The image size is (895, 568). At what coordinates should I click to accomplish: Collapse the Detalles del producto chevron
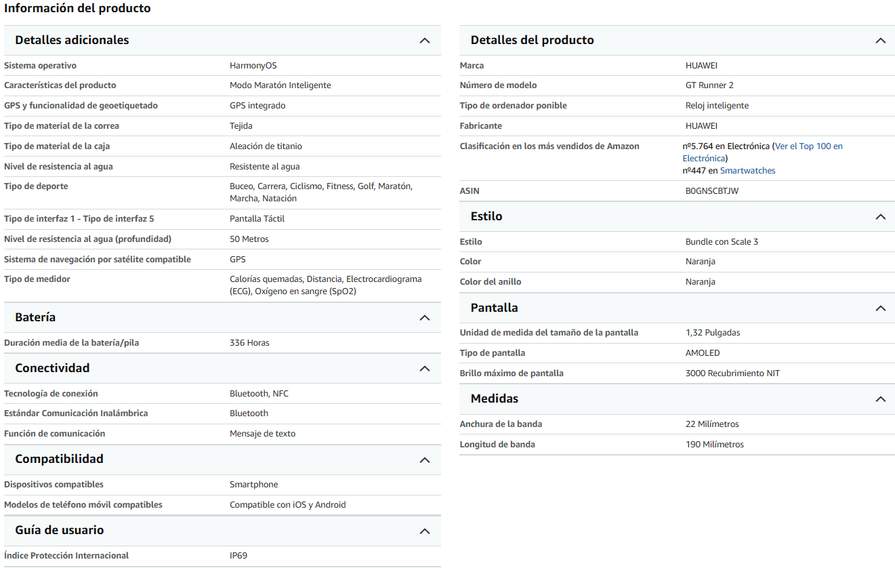(x=880, y=41)
